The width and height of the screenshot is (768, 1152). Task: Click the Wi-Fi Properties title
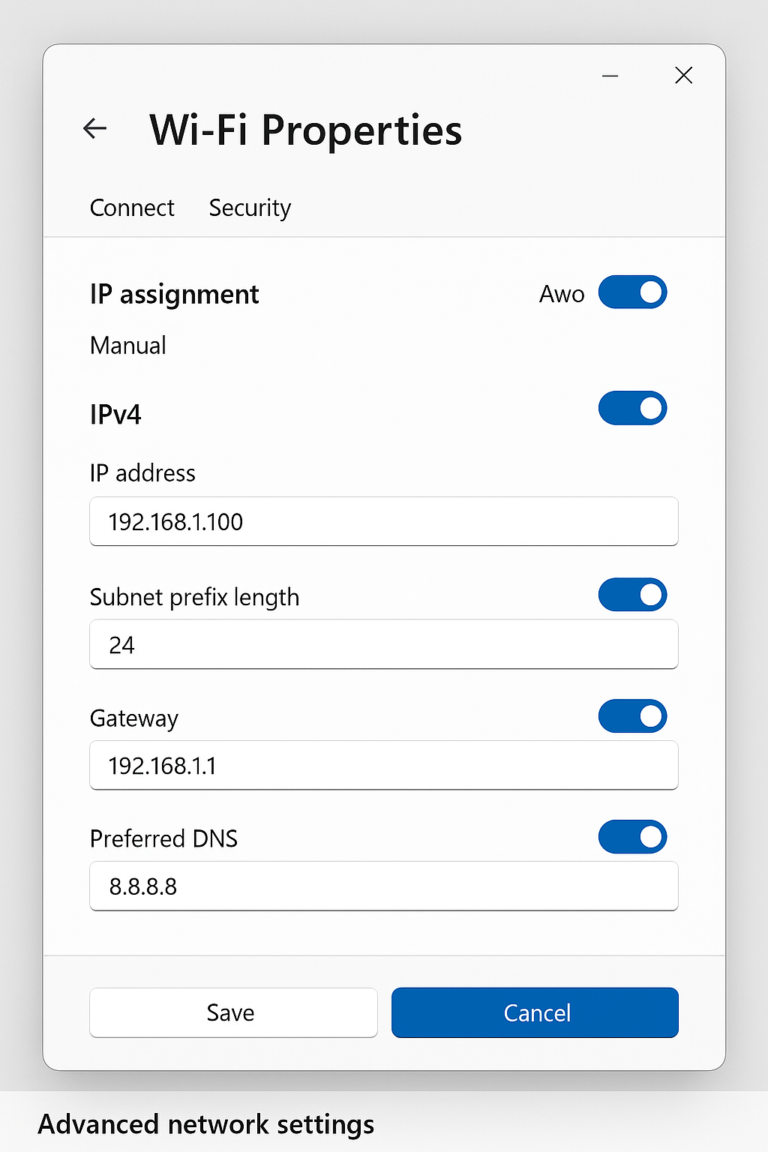[x=305, y=130]
